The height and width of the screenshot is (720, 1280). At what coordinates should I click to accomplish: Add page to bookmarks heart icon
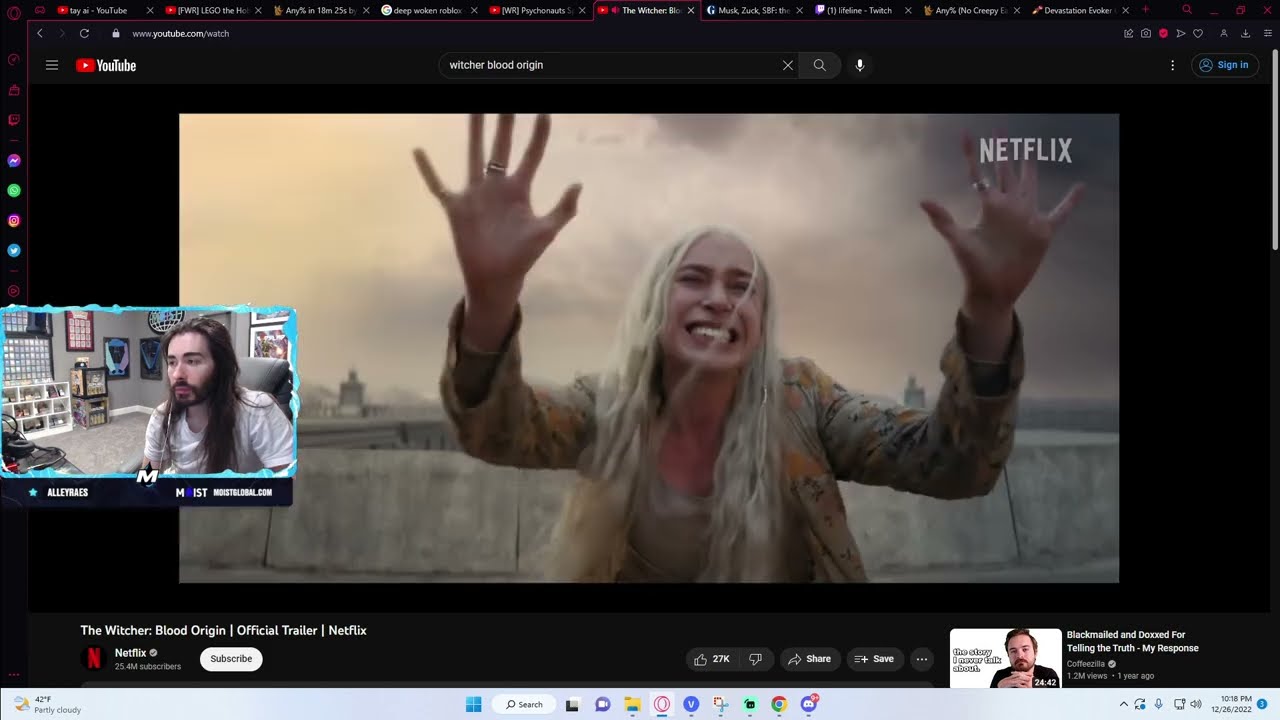tap(1198, 33)
